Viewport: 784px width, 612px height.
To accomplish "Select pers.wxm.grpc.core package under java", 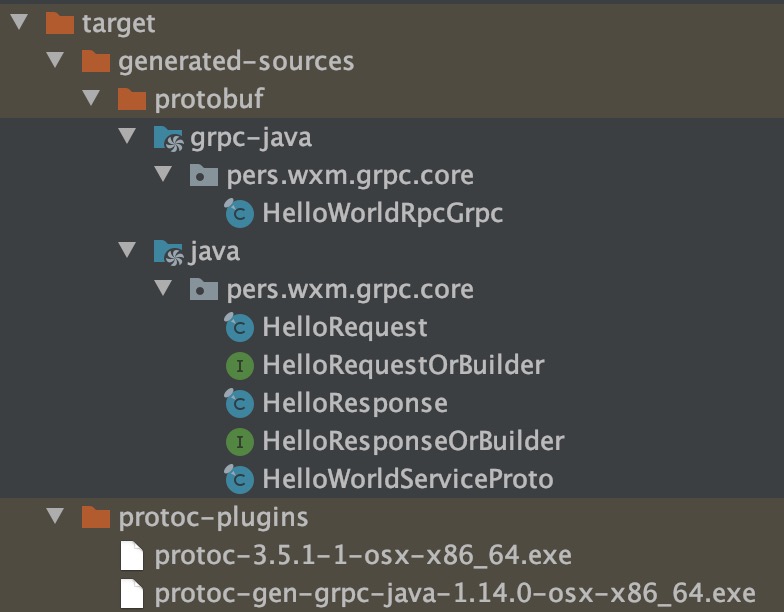I will [x=350, y=289].
